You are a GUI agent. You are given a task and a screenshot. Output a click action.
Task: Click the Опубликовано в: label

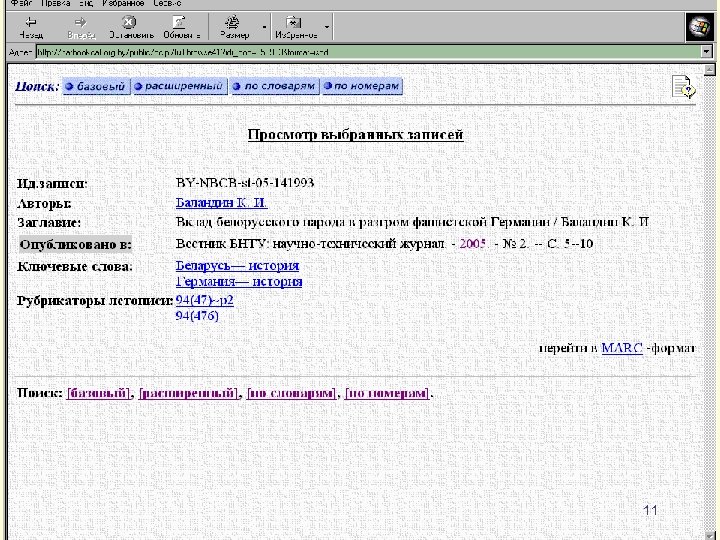point(75,244)
